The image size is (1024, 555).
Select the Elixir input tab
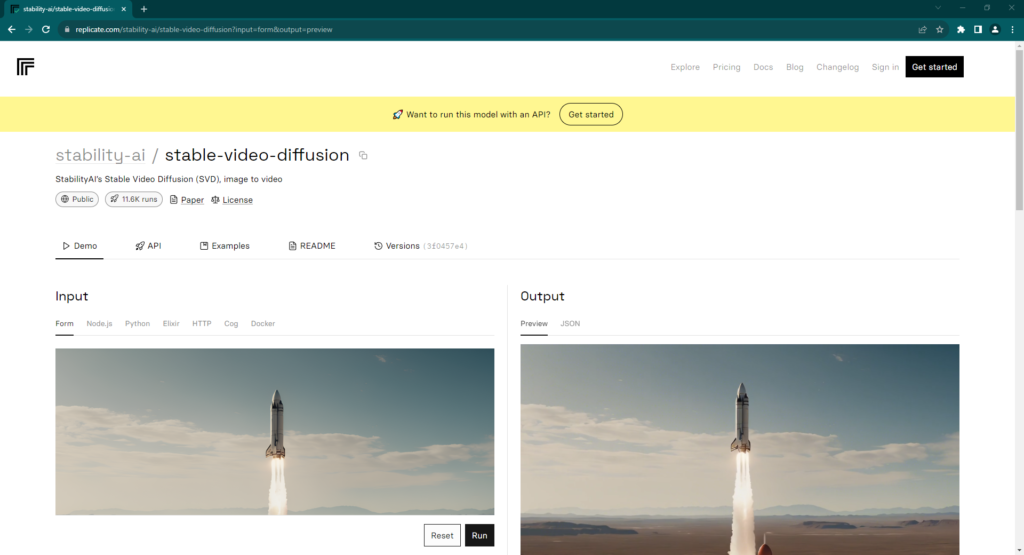click(x=171, y=324)
